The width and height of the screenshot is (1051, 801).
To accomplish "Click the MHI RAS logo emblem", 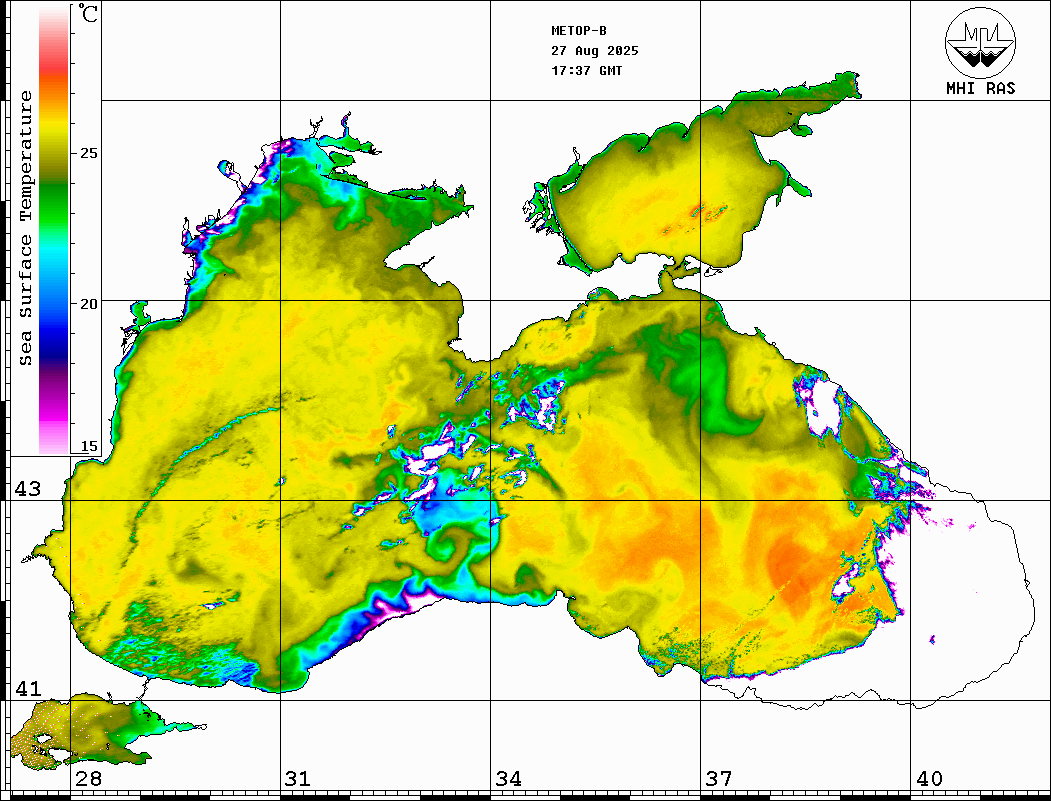I will 981,42.
